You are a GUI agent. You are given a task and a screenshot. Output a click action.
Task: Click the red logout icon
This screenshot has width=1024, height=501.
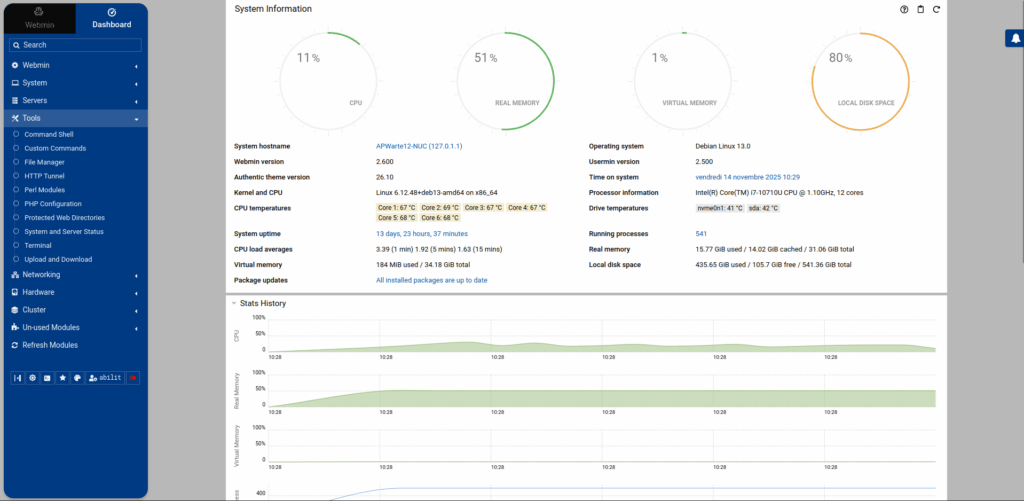(133, 378)
